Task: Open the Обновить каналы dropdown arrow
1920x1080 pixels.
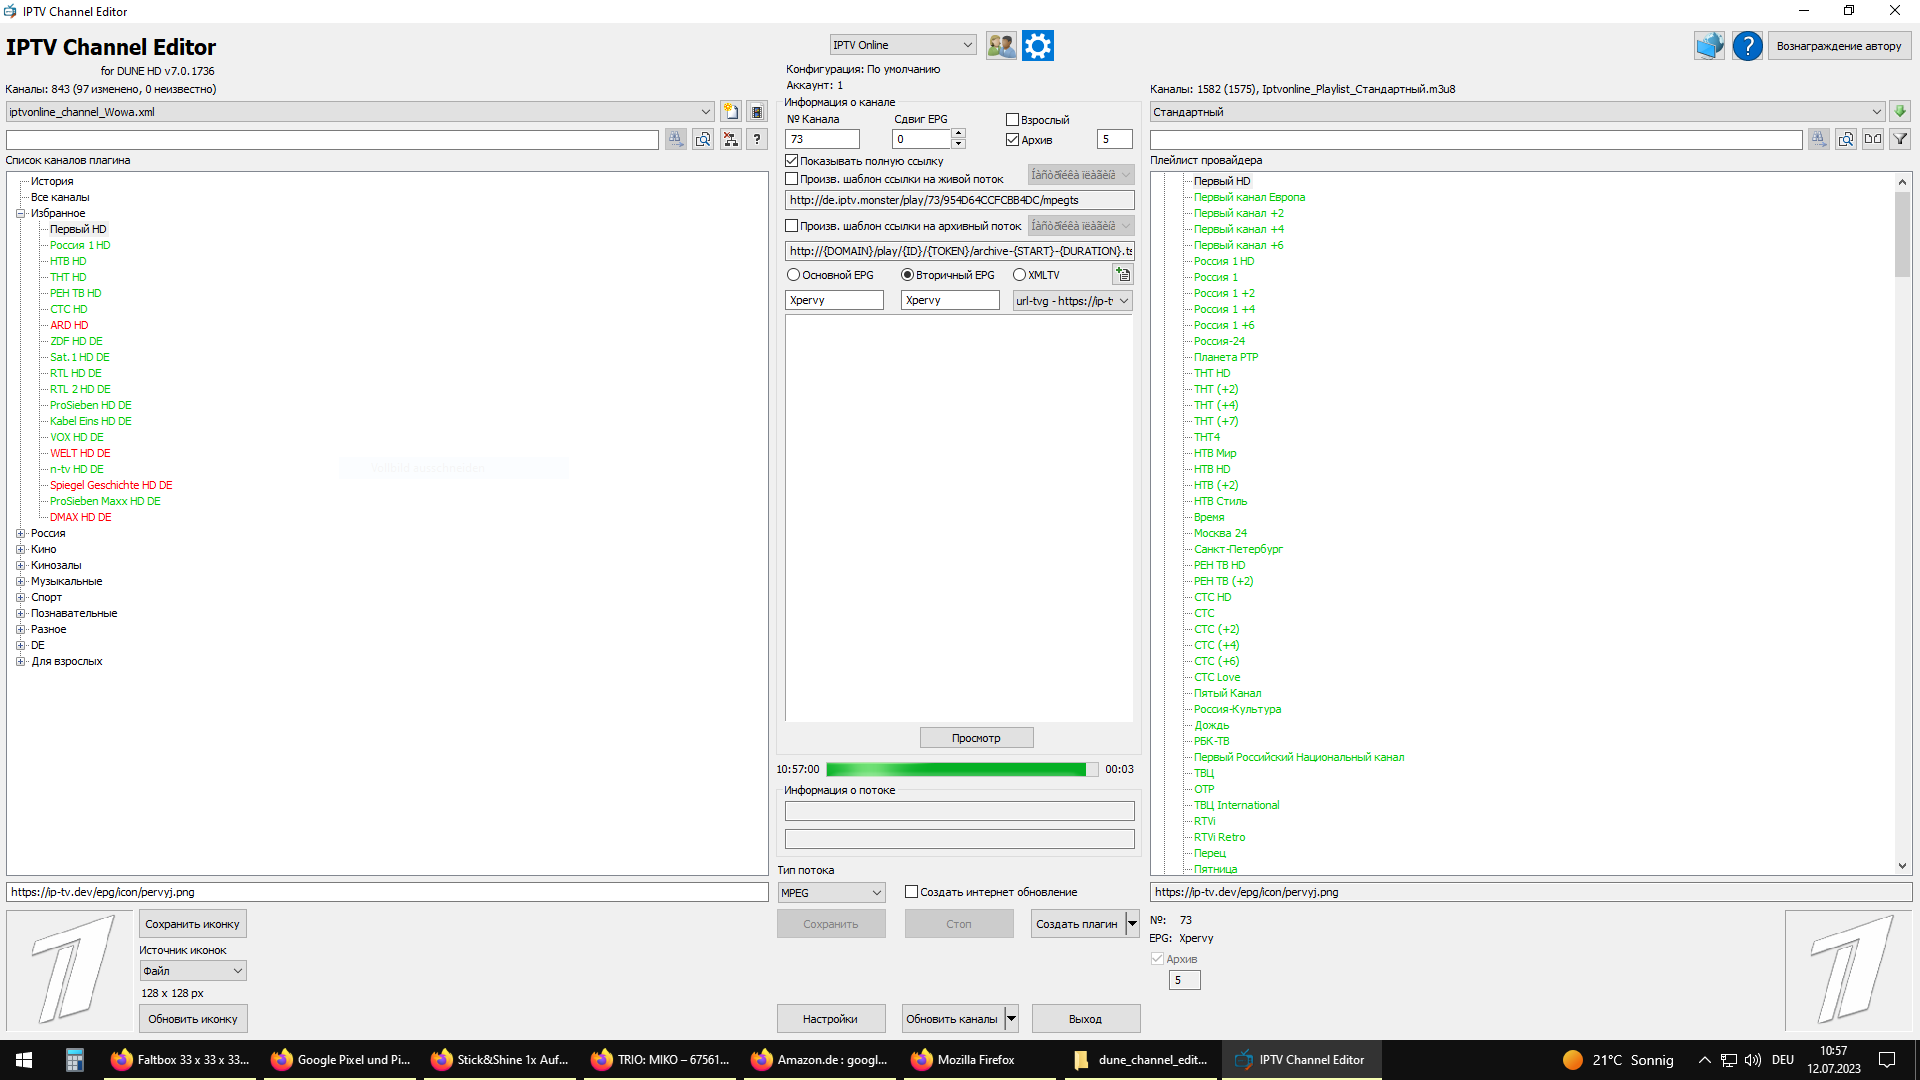Action: coord(1011,1019)
